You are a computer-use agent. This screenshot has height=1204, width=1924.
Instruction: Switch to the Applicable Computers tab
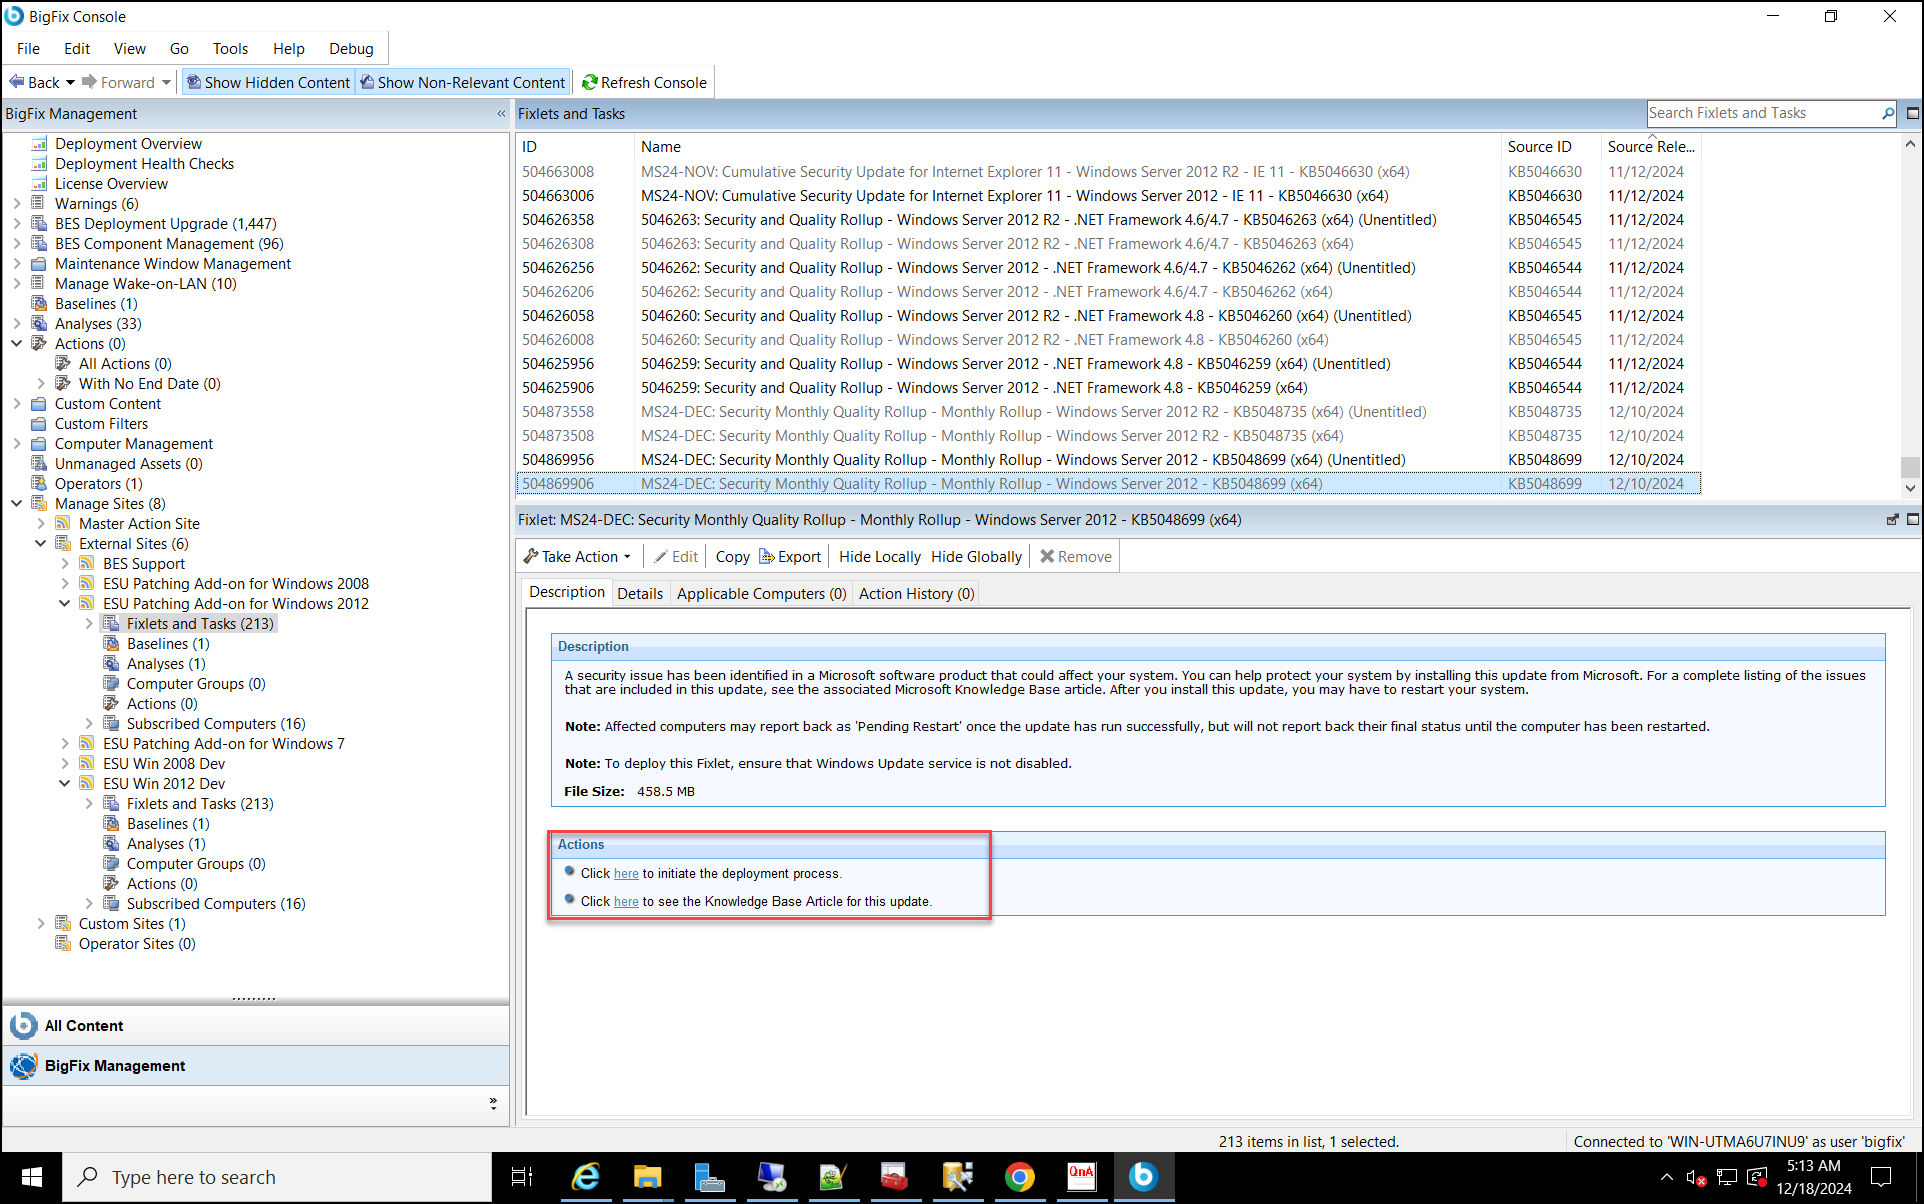(760, 593)
